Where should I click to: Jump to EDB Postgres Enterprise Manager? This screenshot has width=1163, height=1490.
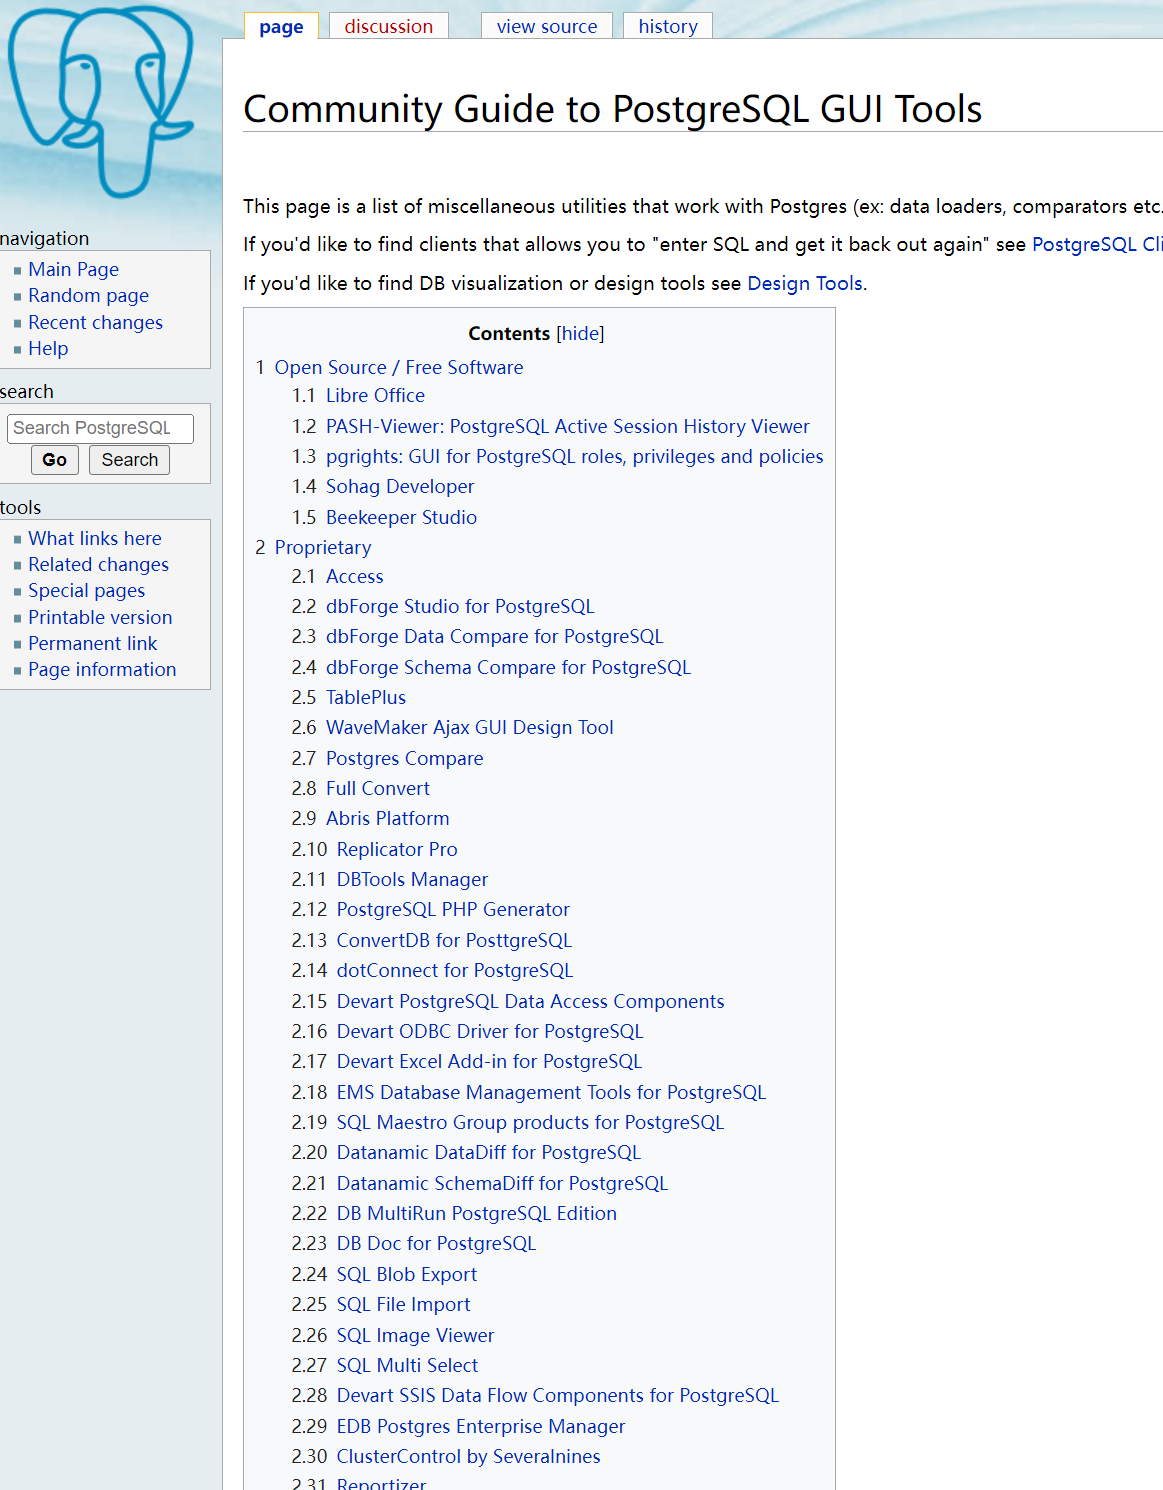(481, 1426)
